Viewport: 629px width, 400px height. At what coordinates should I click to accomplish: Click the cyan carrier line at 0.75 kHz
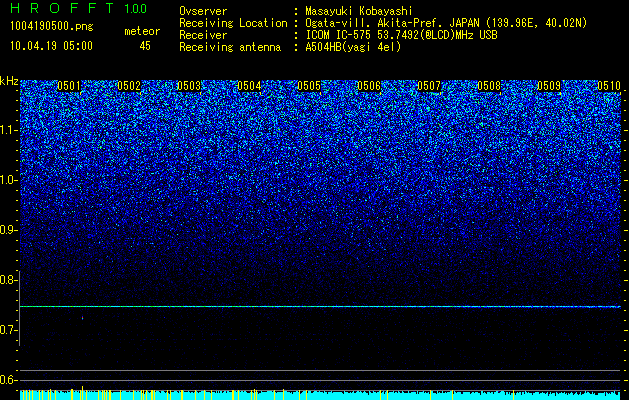point(321,307)
